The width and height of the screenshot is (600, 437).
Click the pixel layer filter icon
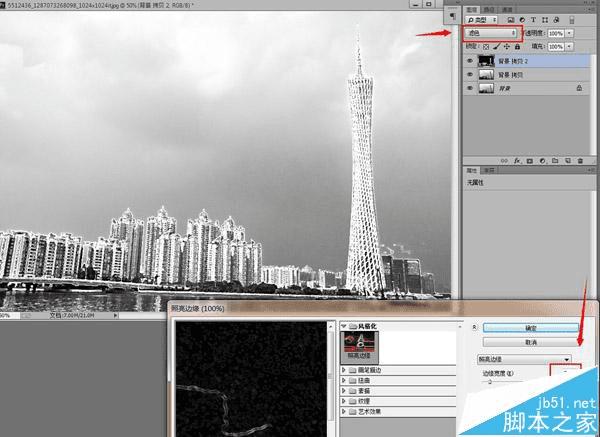(510, 19)
